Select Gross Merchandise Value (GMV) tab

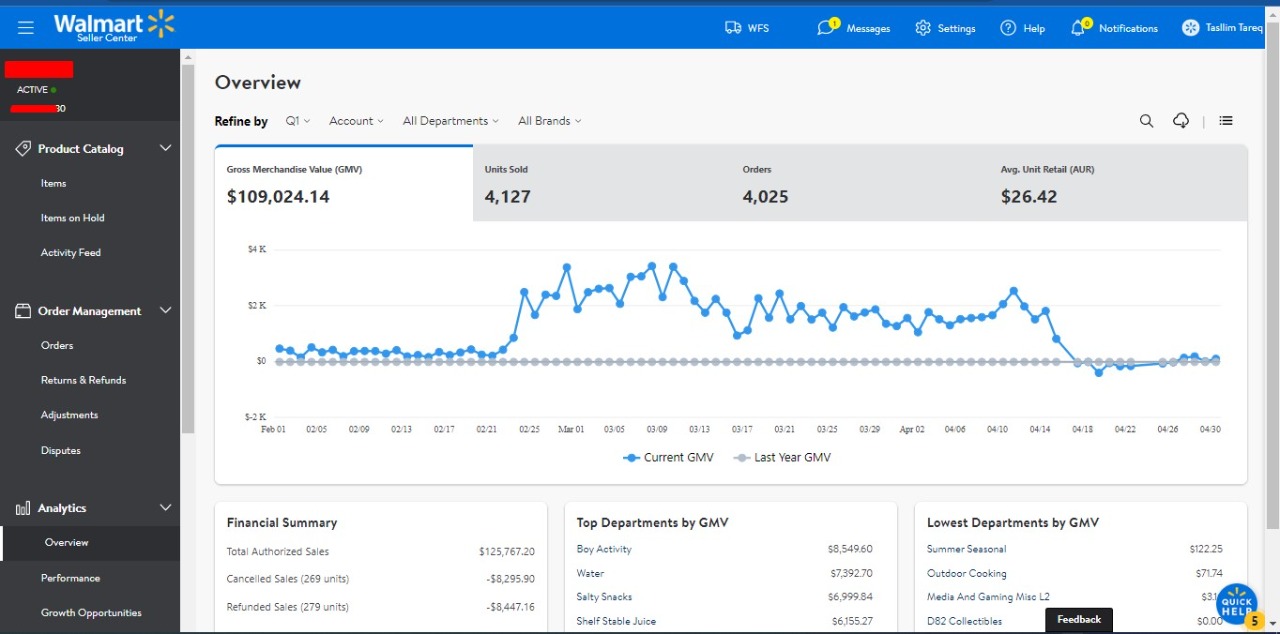344,183
